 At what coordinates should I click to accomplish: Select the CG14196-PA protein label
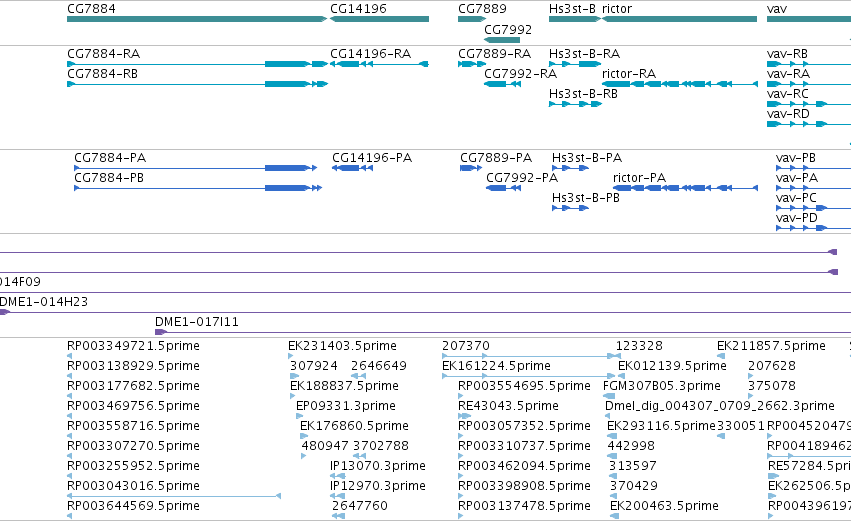(x=372, y=158)
